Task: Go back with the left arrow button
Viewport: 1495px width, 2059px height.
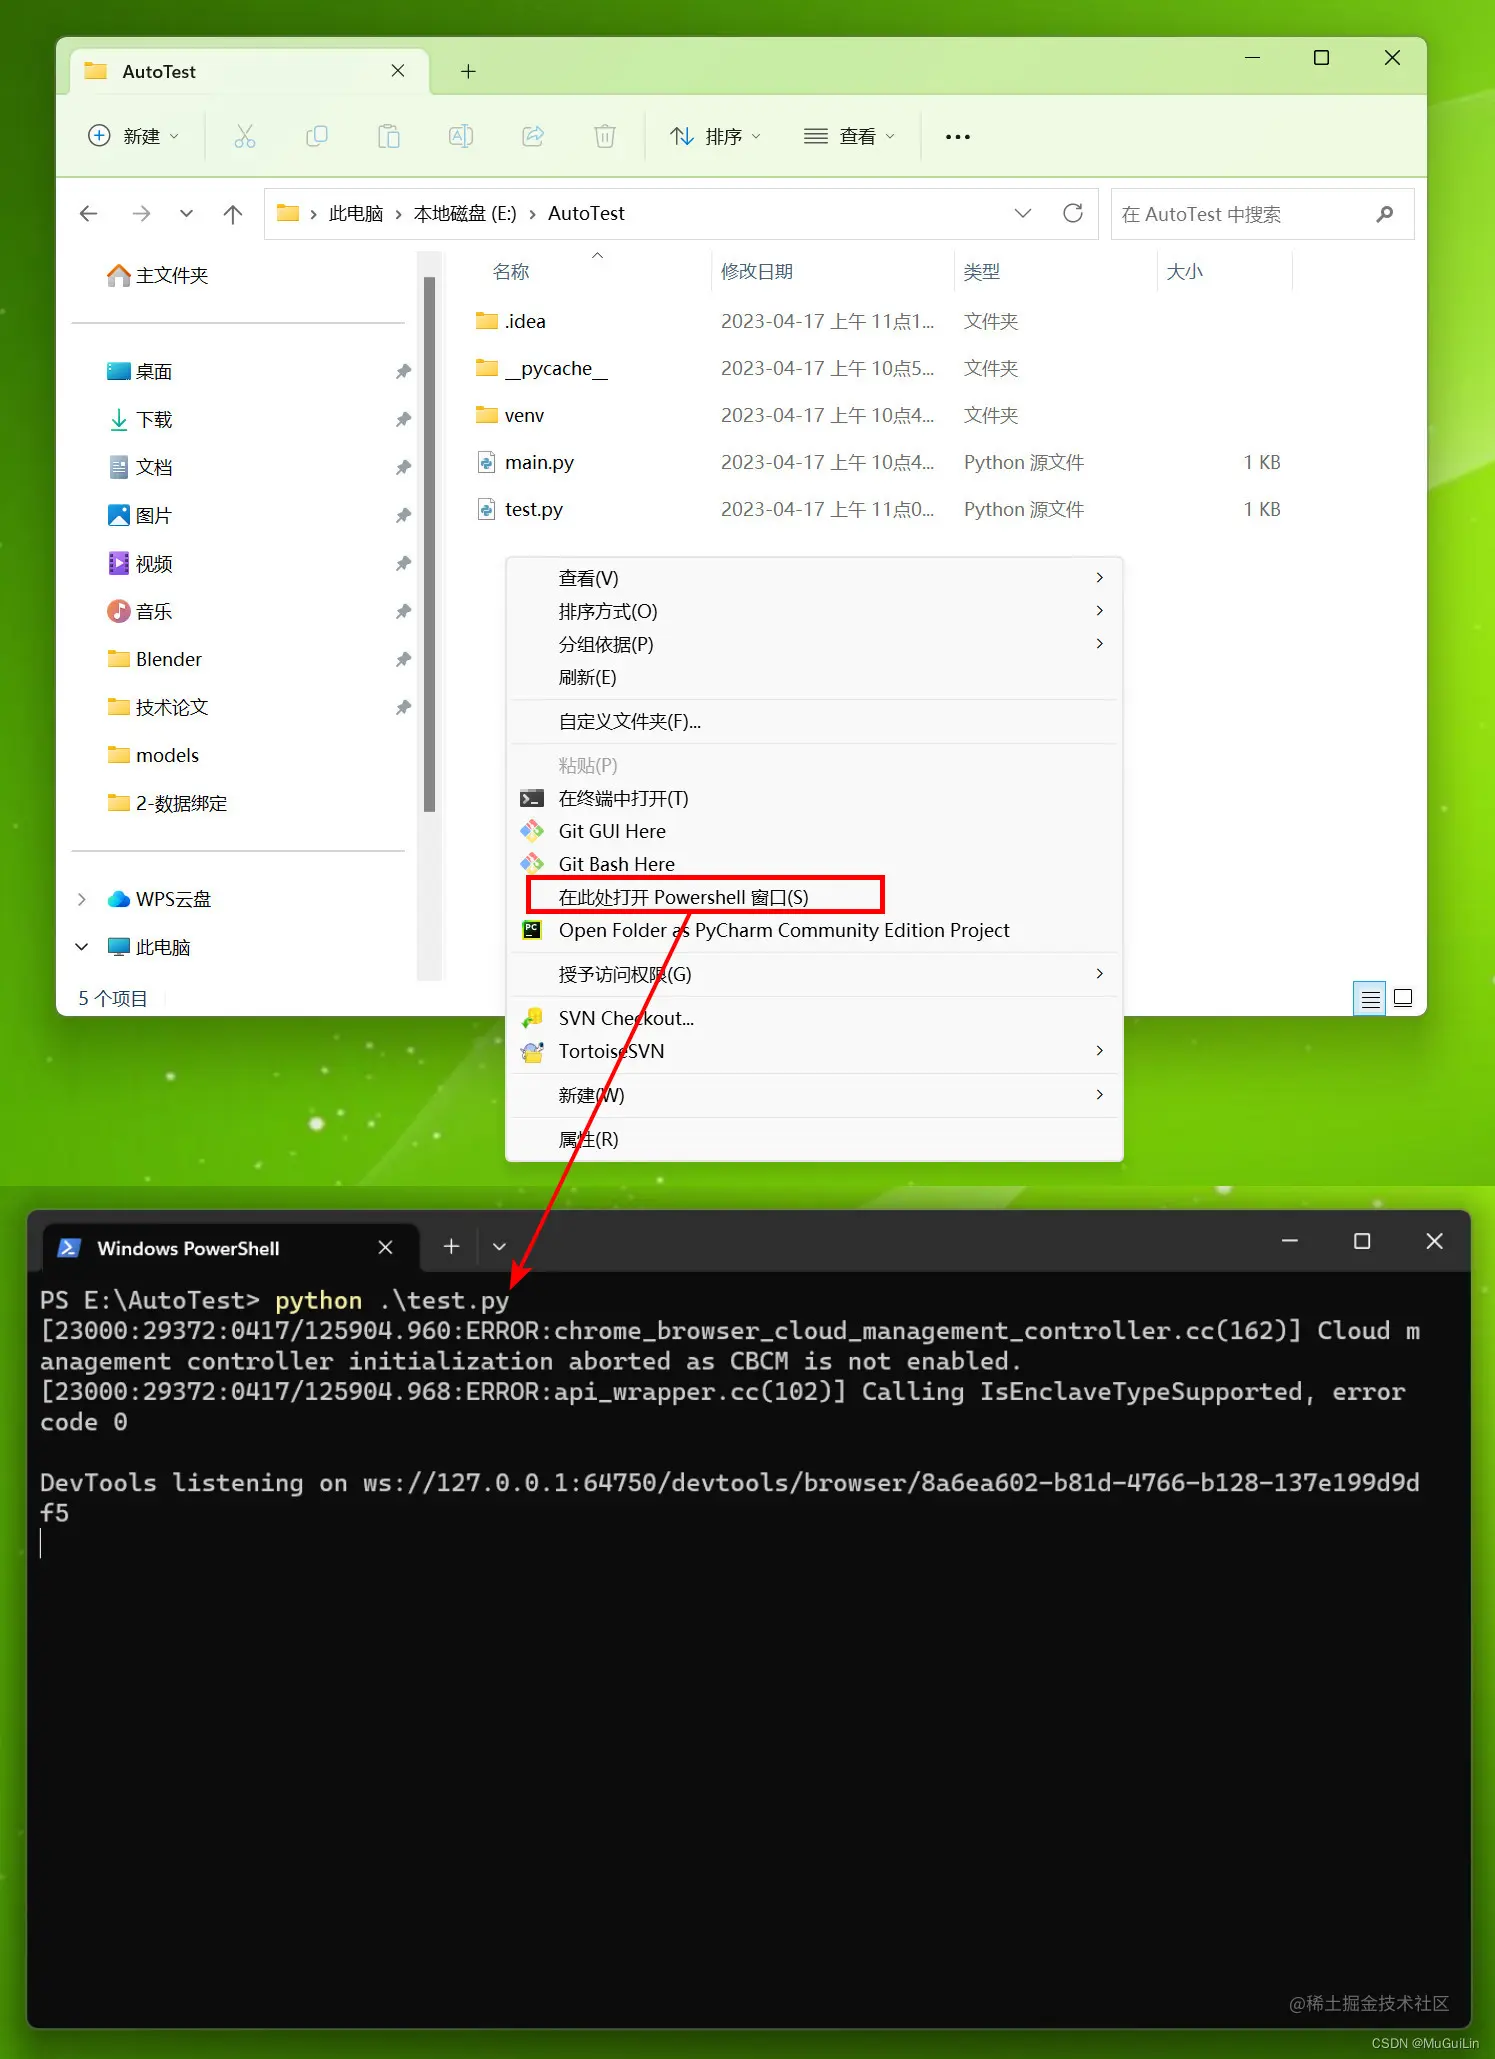Action: (x=89, y=213)
